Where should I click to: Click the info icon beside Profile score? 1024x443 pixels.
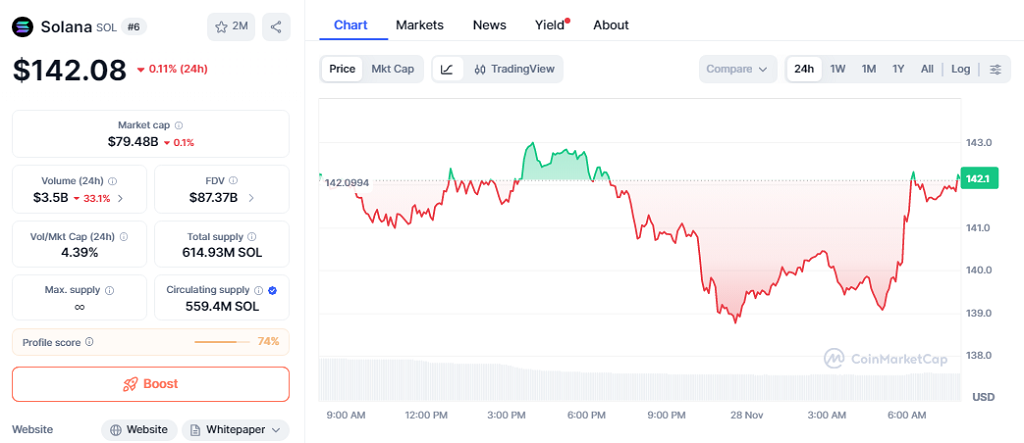click(90, 342)
